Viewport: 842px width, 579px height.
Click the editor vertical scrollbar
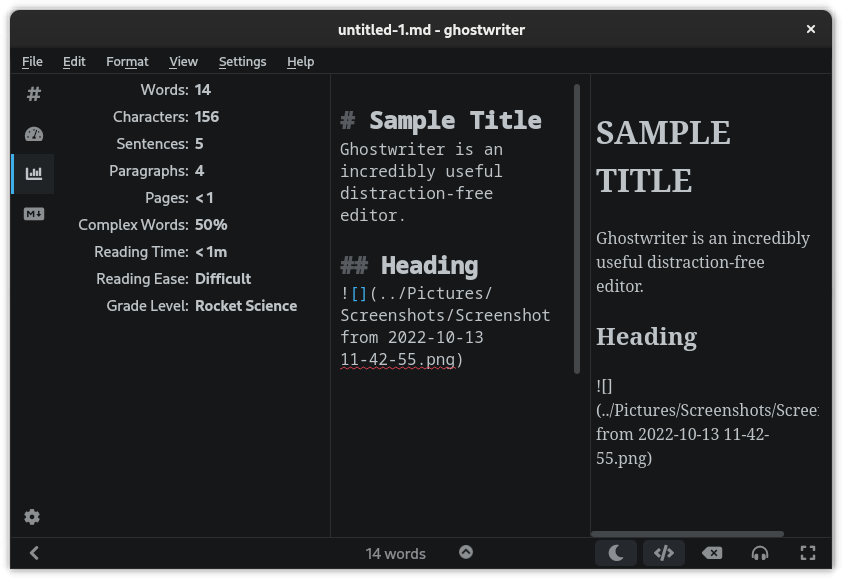click(x=577, y=228)
